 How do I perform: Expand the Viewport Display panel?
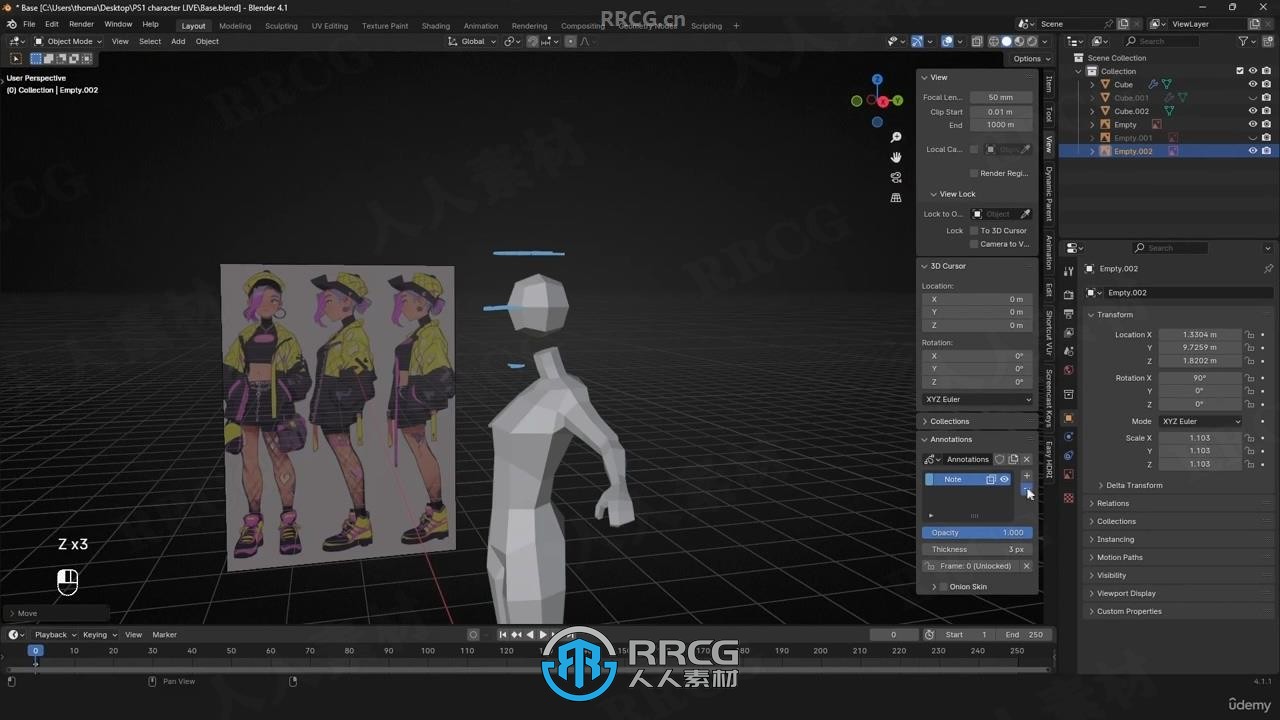[x=1126, y=593]
